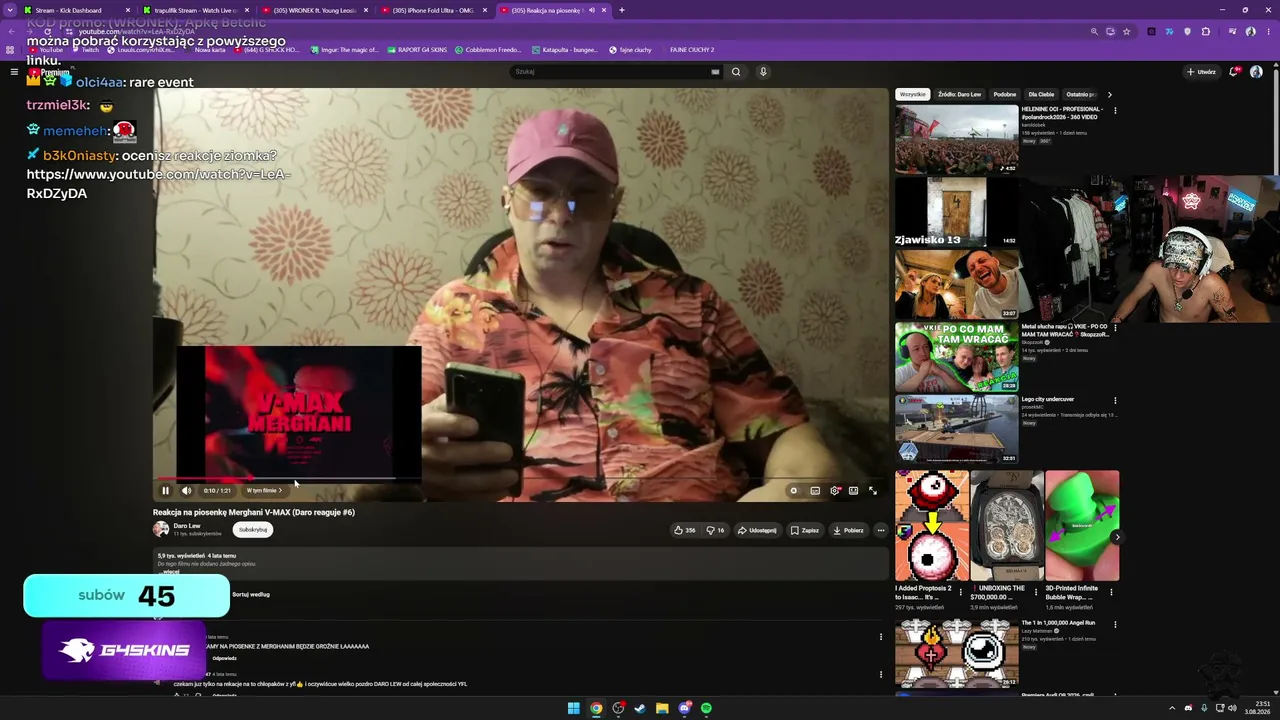Image resolution: width=1280 pixels, height=720 pixels.
Task: Open Chrome three-dot menu
Action: (x=1269, y=31)
